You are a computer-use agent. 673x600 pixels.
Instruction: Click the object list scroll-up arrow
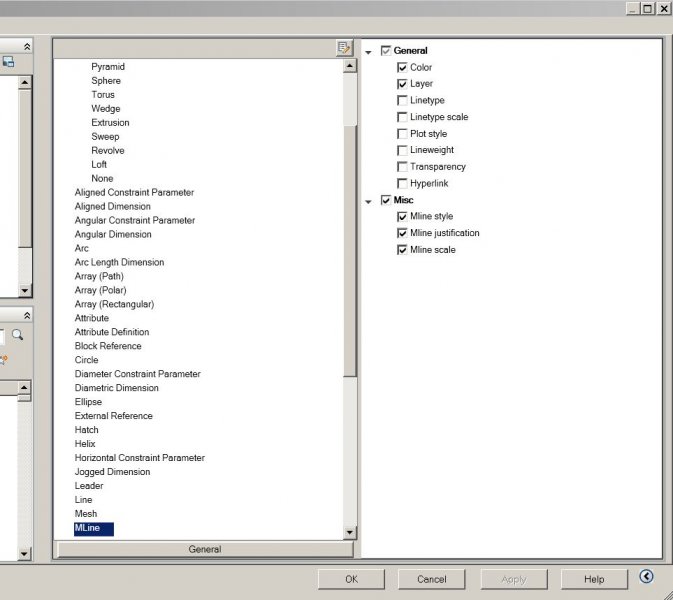(350, 66)
